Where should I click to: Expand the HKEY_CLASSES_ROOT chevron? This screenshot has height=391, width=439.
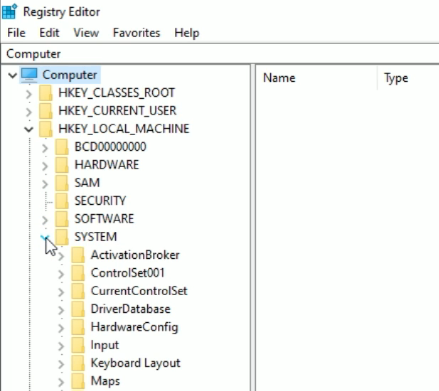click(29, 94)
